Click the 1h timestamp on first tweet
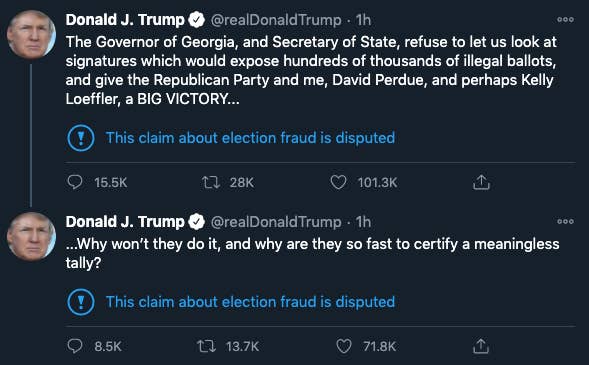This screenshot has width=589, height=365. click(363, 20)
